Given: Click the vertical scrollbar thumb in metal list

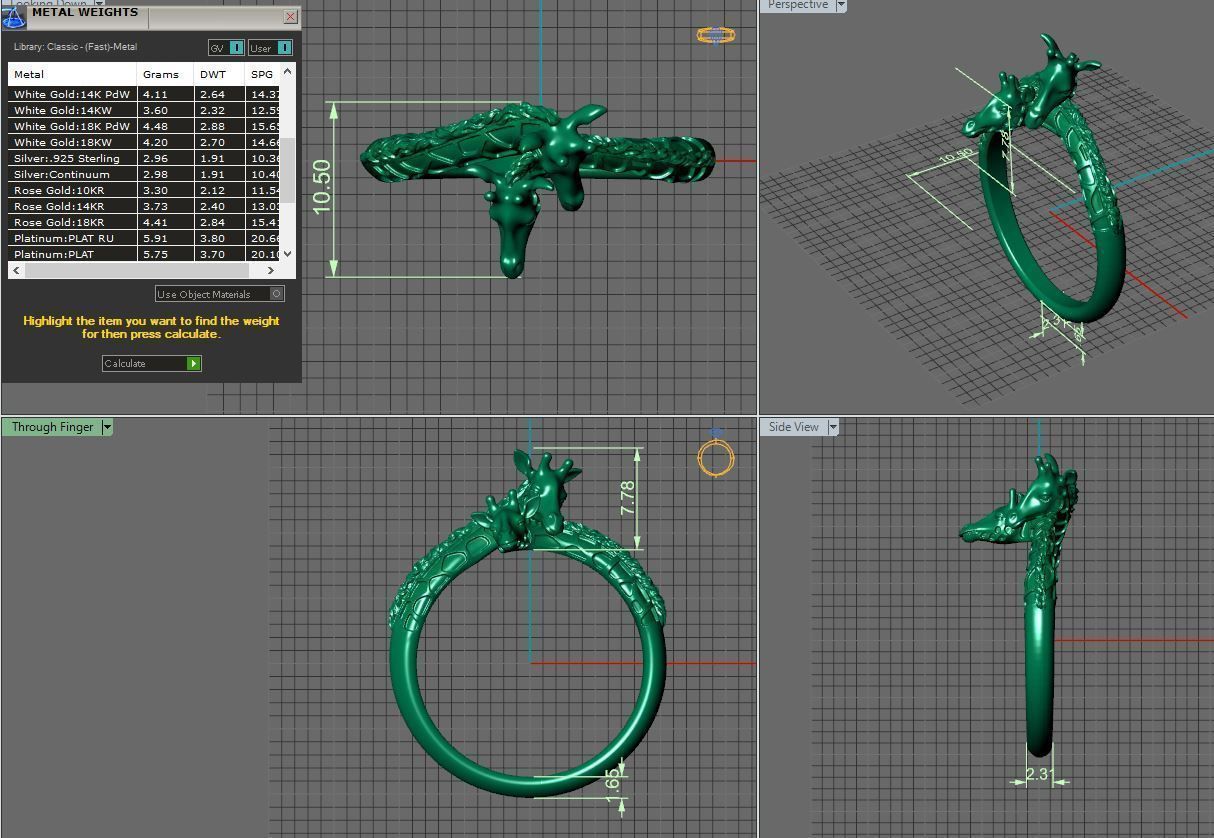Looking at the screenshot, I should click(288, 170).
